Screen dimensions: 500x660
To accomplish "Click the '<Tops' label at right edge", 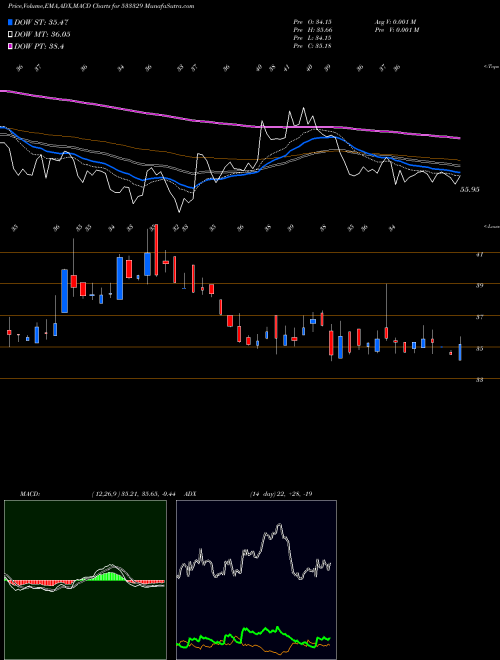I will point(492,67).
